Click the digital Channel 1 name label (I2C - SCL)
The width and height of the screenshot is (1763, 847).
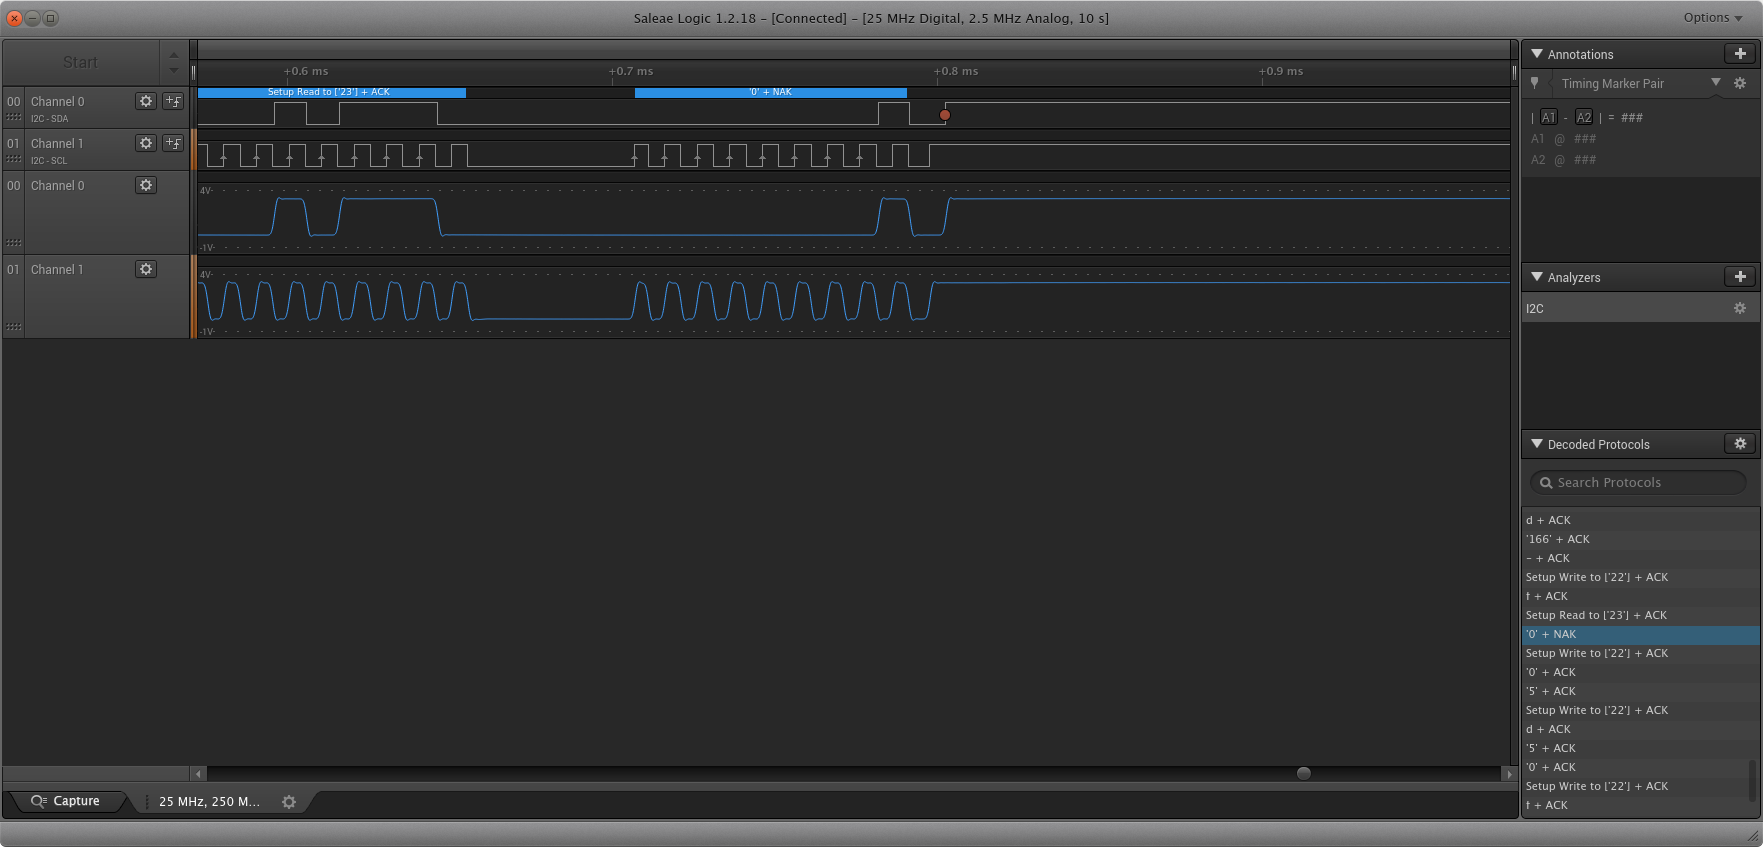(x=57, y=143)
